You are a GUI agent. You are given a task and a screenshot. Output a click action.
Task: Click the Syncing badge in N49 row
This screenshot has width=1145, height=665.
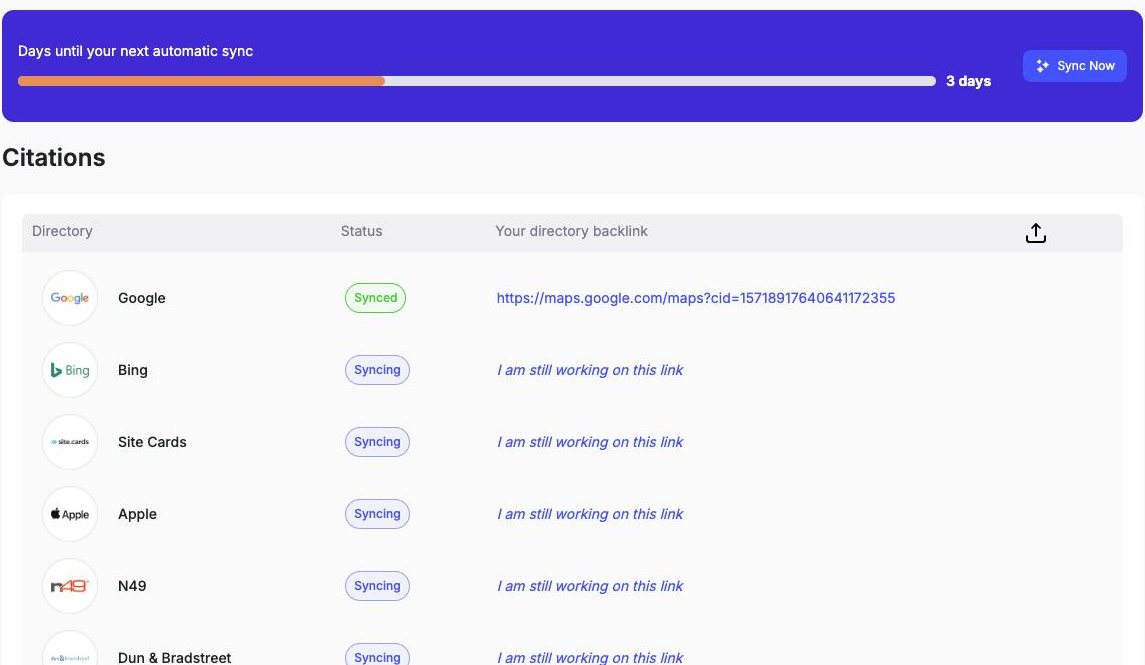click(x=378, y=586)
